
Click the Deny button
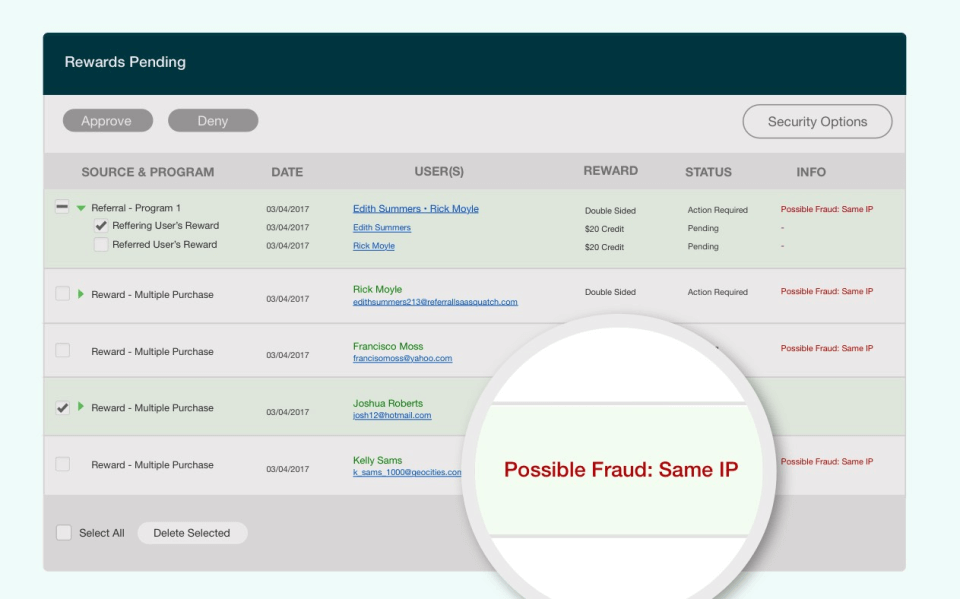point(213,121)
